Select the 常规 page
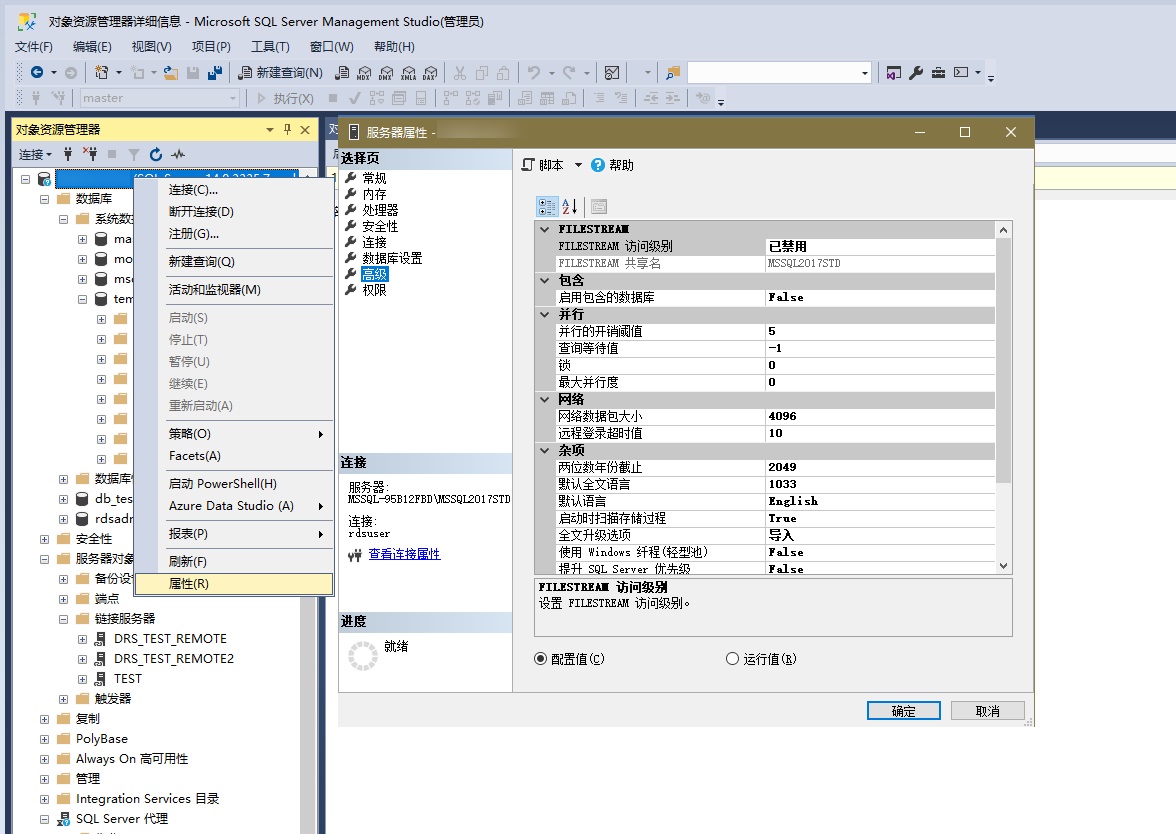The height and width of the screenshot is (834, 1176). [x=374, y=178]
